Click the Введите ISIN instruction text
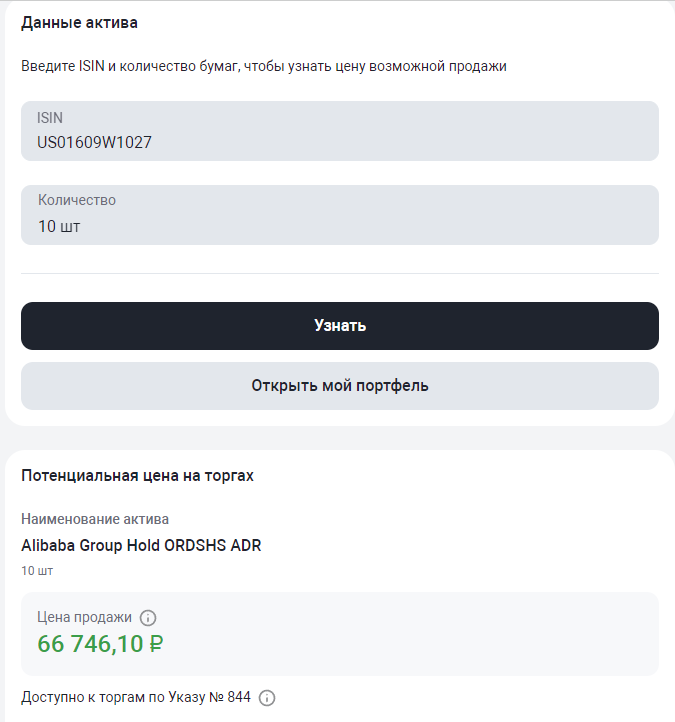675x722 pixels. click(x=264, y=66)
